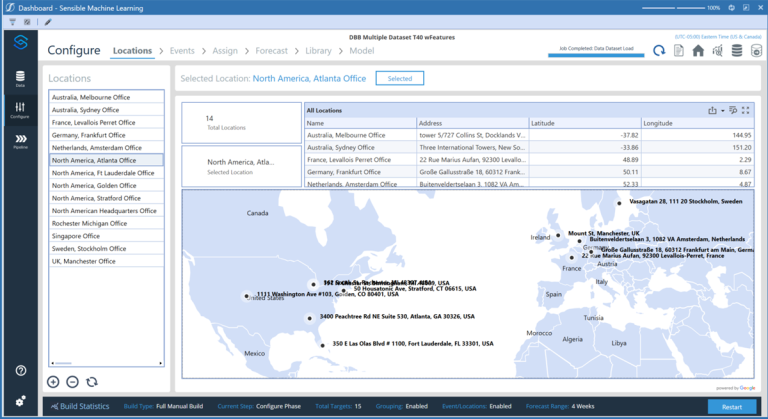Sort by the Name column header

pos(360,123)
